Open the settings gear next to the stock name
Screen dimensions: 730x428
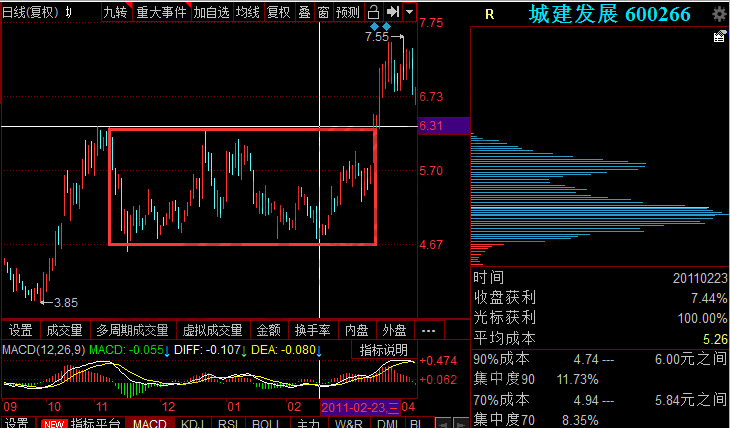[x=720, y=14]
